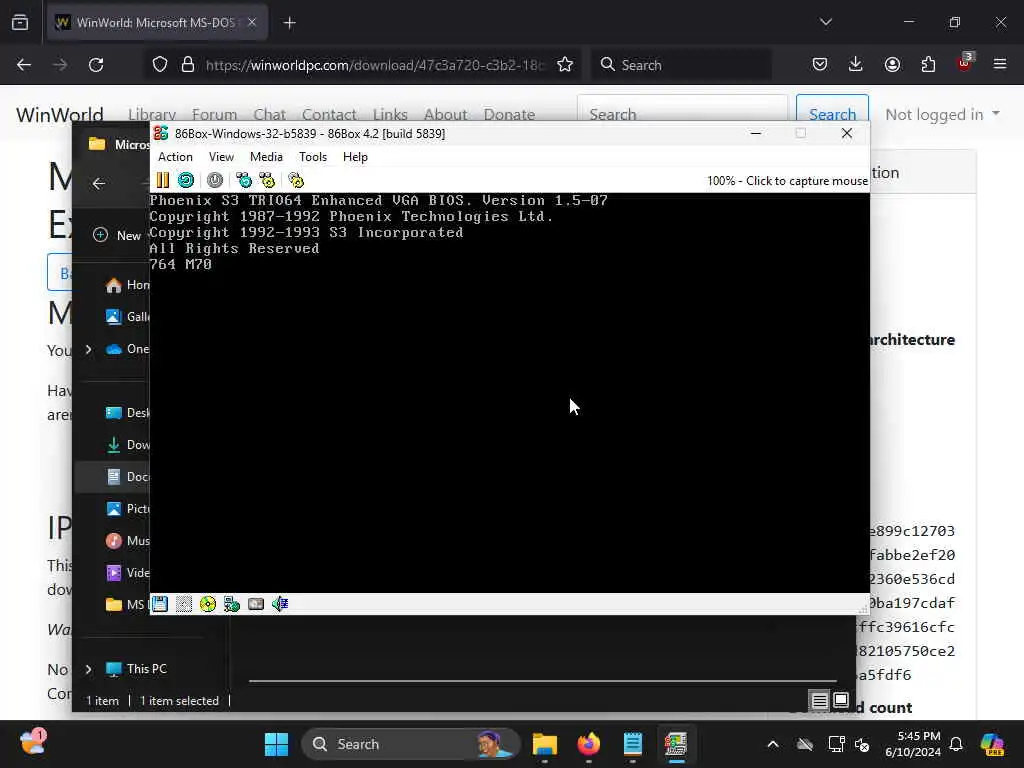The image size is (1024, 768).
Task: Switch Explorer to large icons view
Action: (x=841, y=701)
